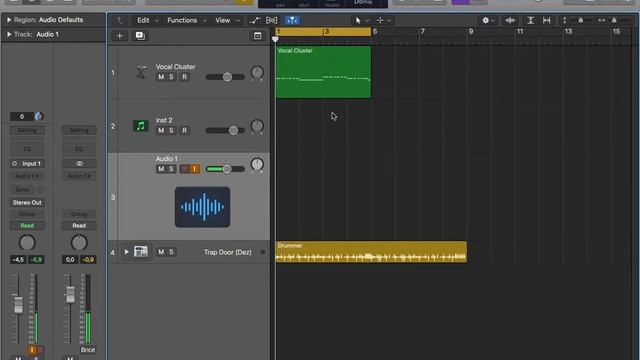
Task: Mute the Trap Door (Dez) drummer track
Action: point(161,252)
